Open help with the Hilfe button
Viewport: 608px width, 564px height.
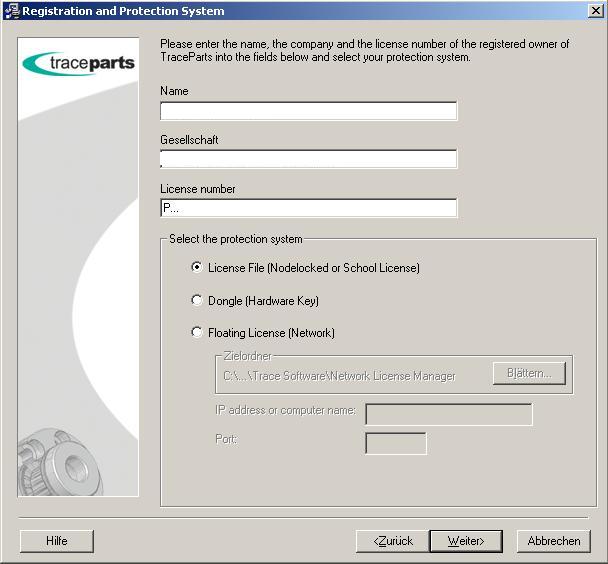point(57,541)
